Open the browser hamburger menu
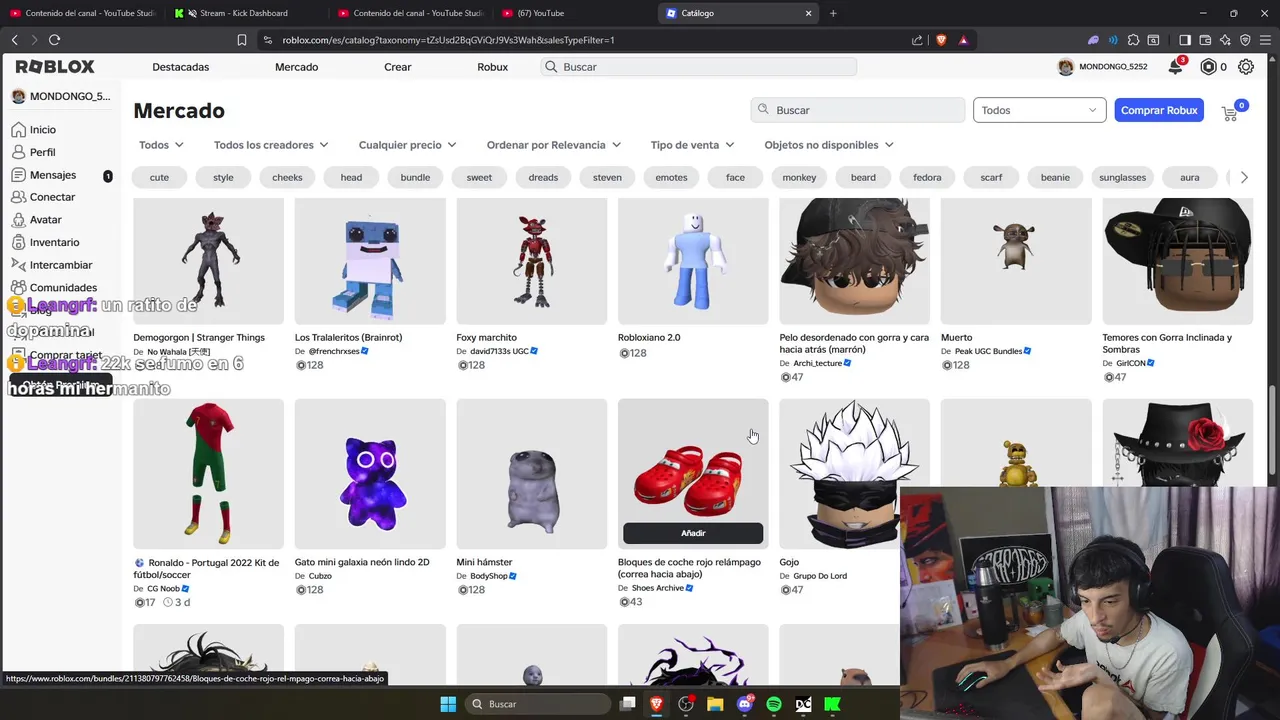 point(1266,40)
